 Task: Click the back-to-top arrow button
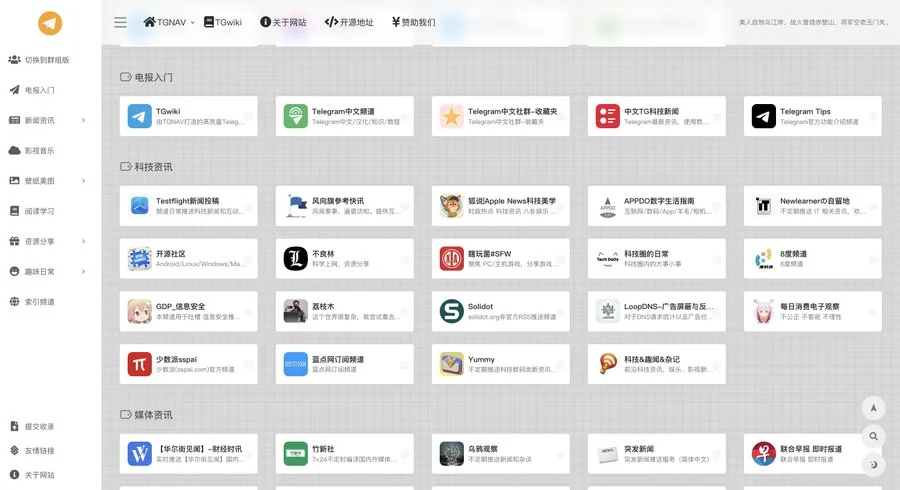[x=873, y=408]
